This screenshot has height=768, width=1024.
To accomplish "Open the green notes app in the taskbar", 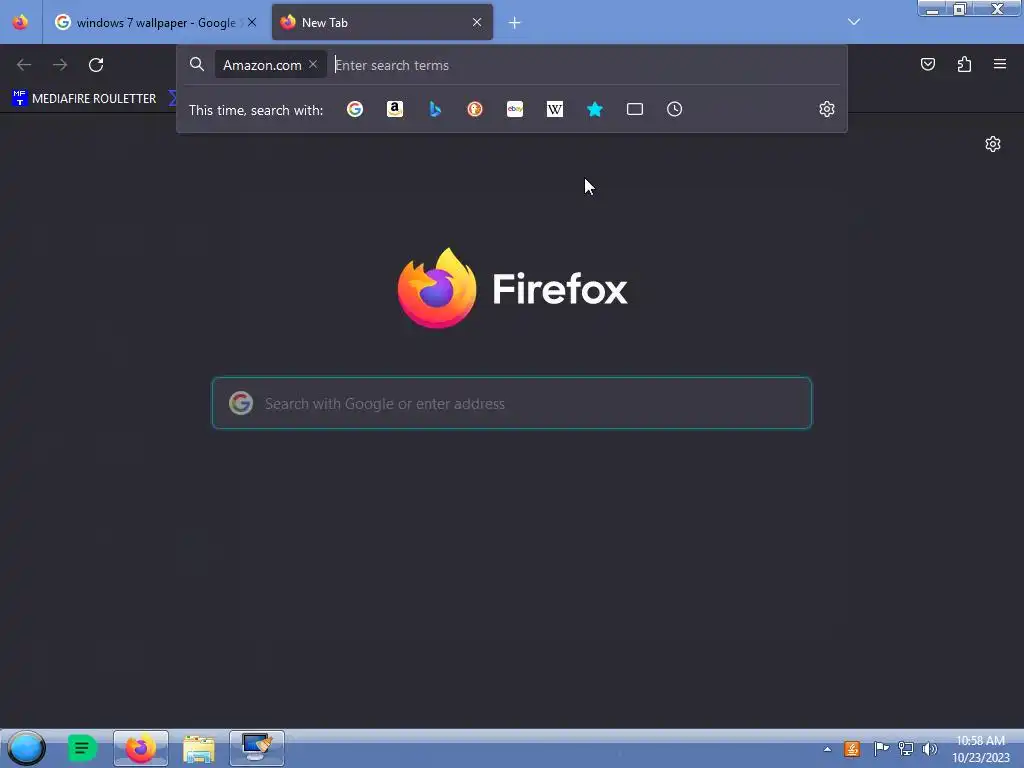I will click(x=82, y=748).
